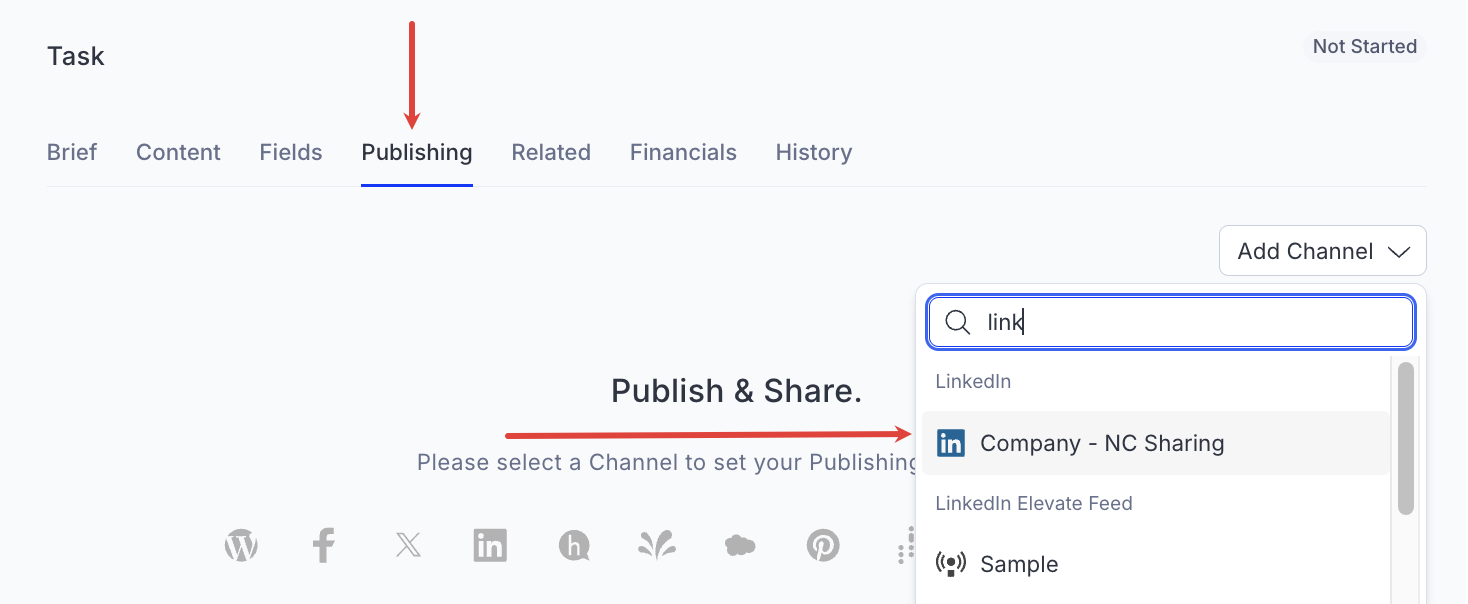The width and height of the screenshot is (1468, 604).
Task: Click the LinkedIn channel icon
Action: tap(490, 545)
